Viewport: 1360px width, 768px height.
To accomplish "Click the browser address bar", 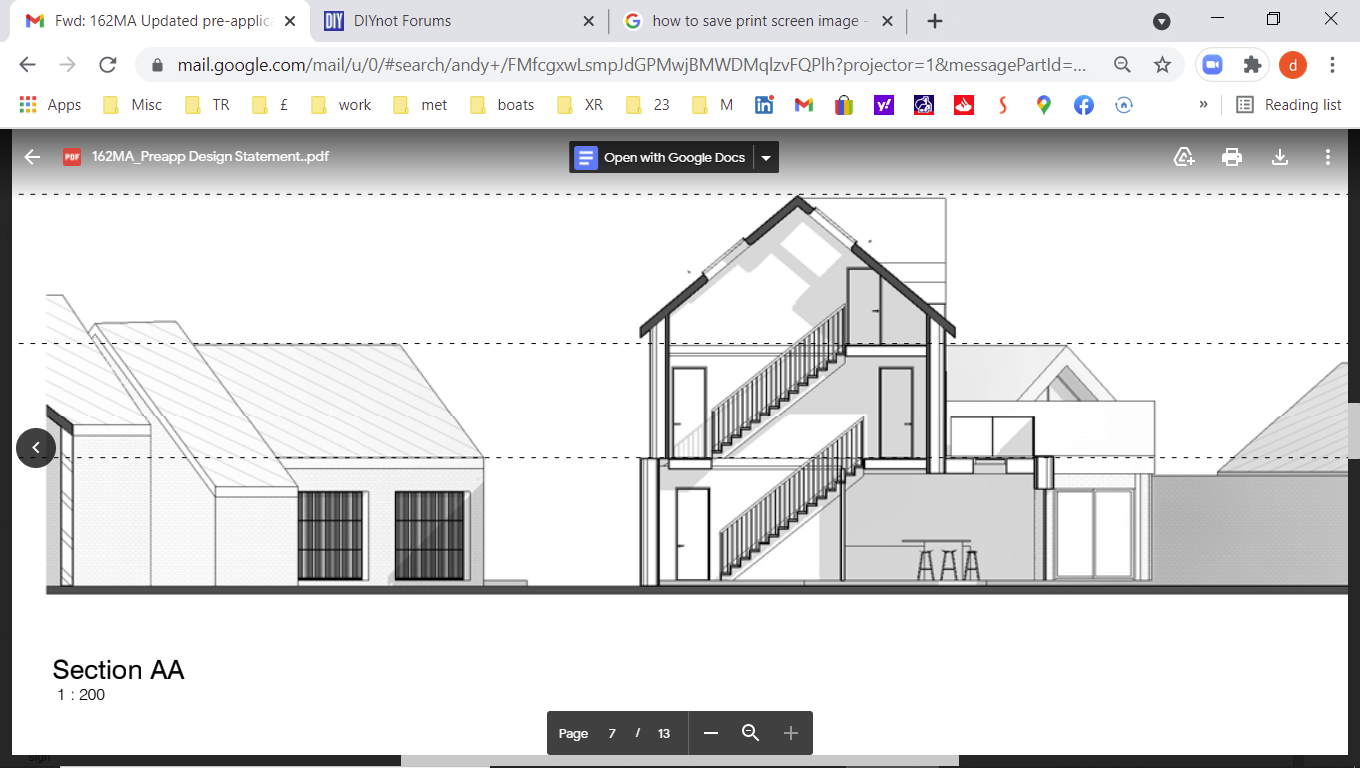I will pyautogui.click(x=630, y=65).
